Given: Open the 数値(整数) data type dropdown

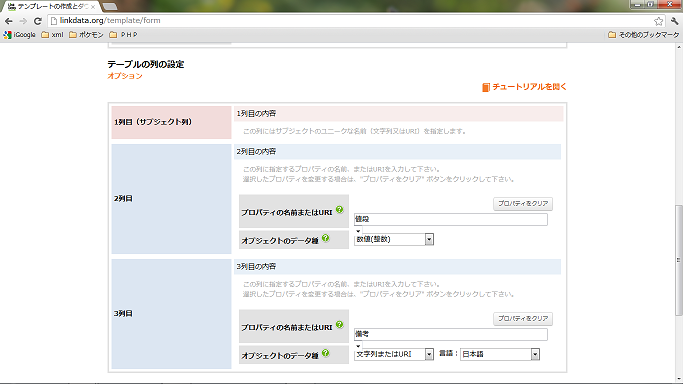Looking at the screenshot, I should click(x=394, y=239).
